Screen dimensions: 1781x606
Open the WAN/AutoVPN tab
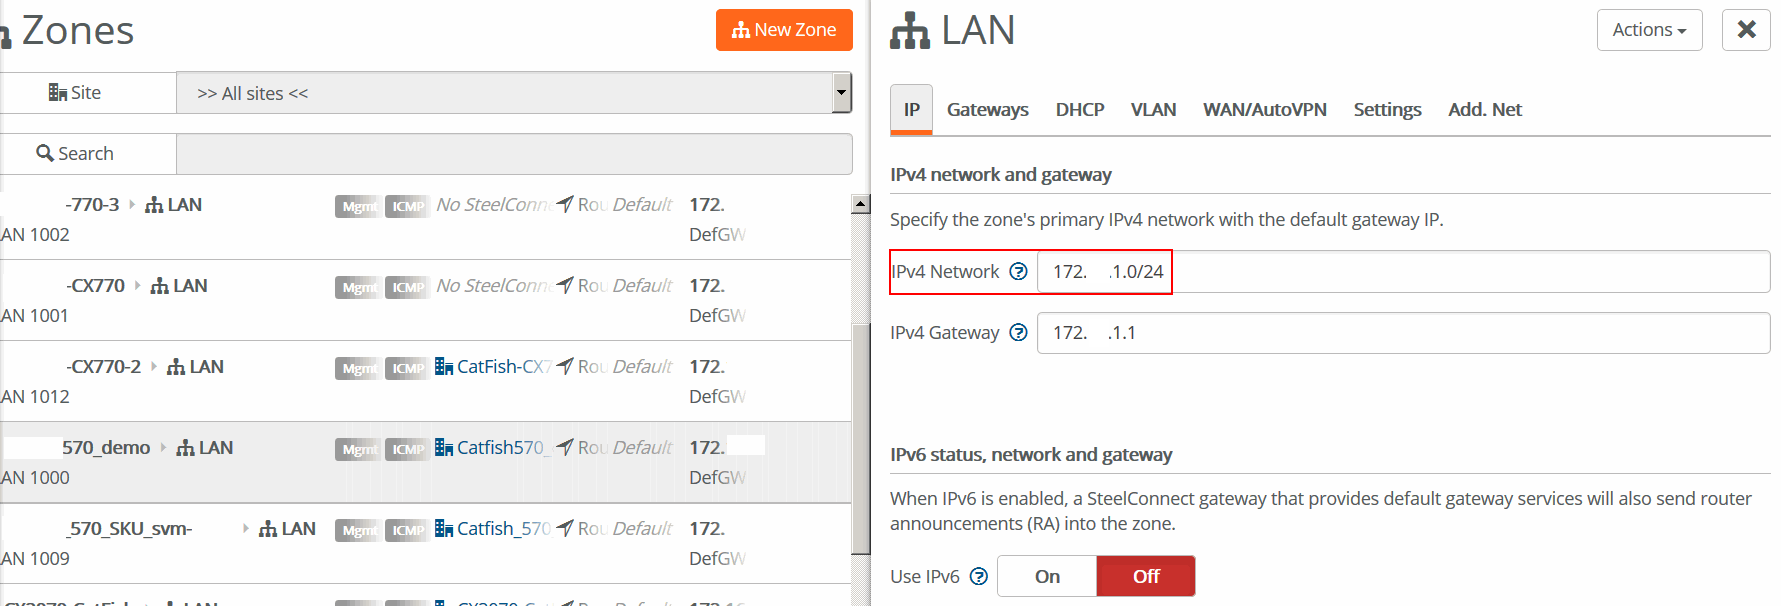pos(1264,110)
